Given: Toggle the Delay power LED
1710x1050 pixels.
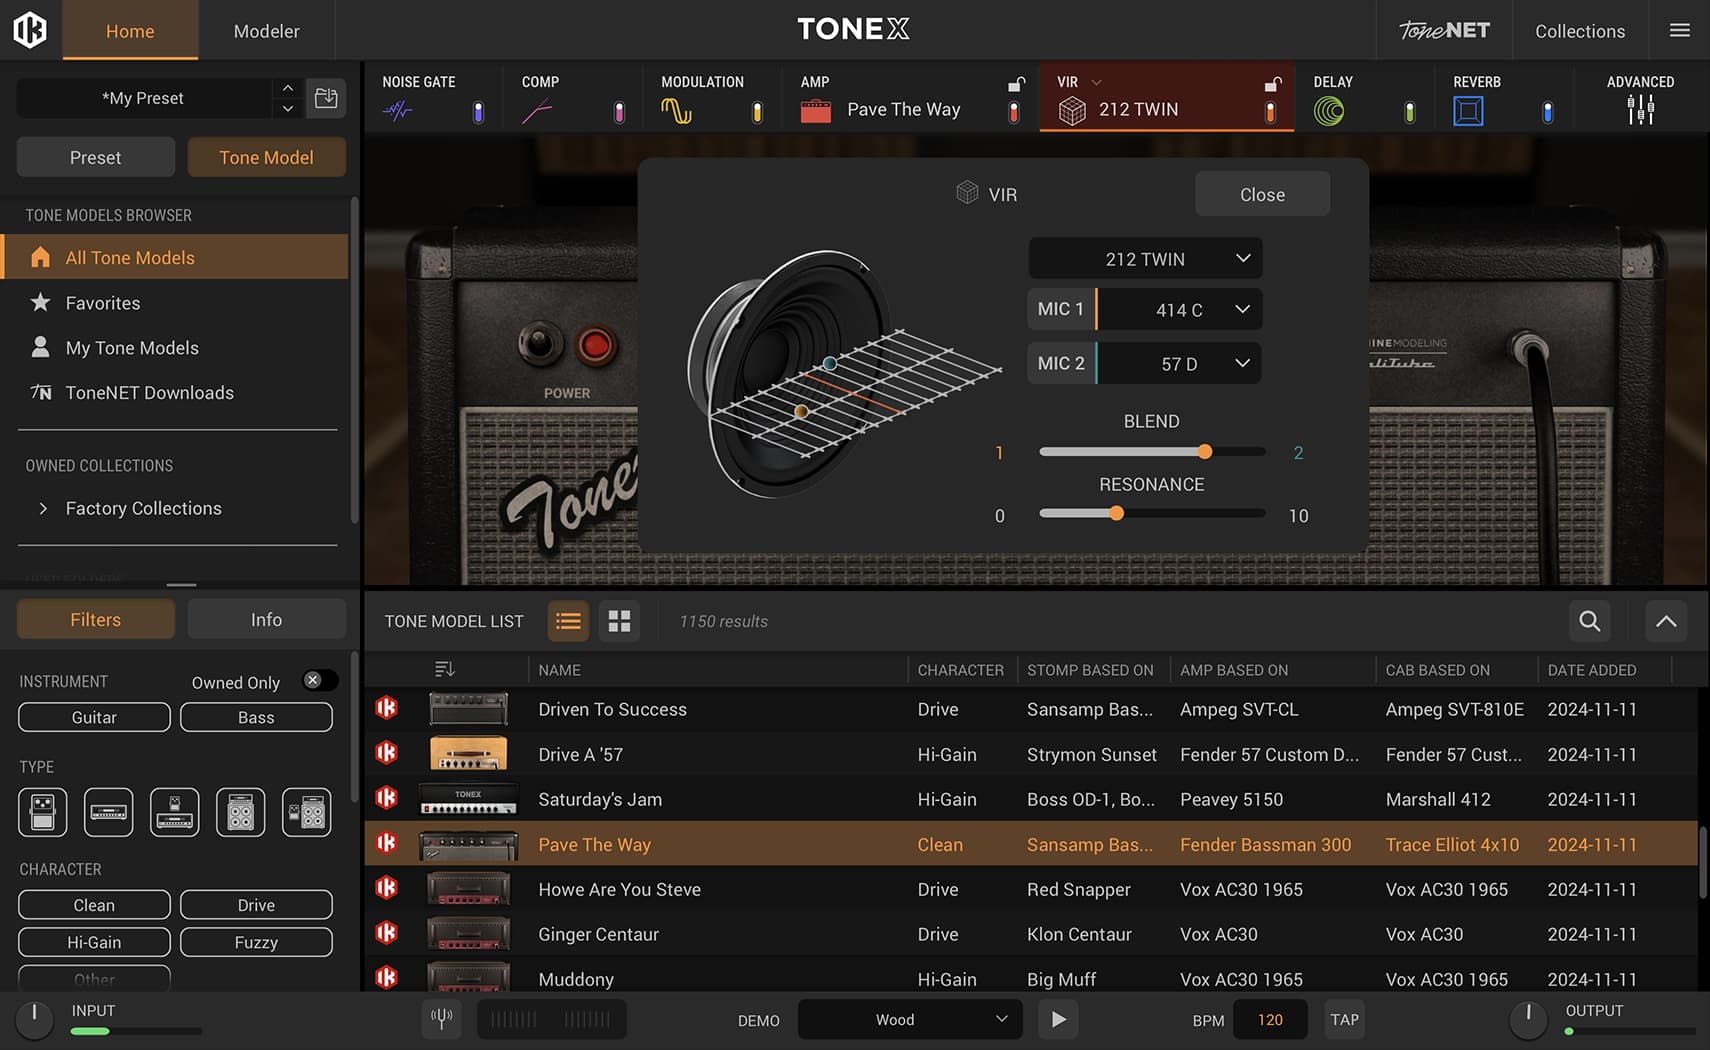Looking at the screenshot, I should point(1409,112).
